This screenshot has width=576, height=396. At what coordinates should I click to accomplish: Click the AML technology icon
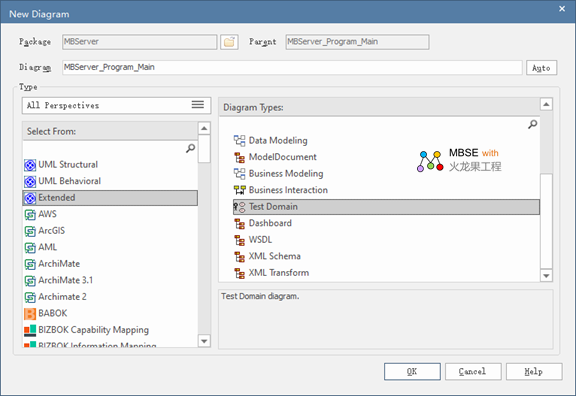[x=30, y=248]
